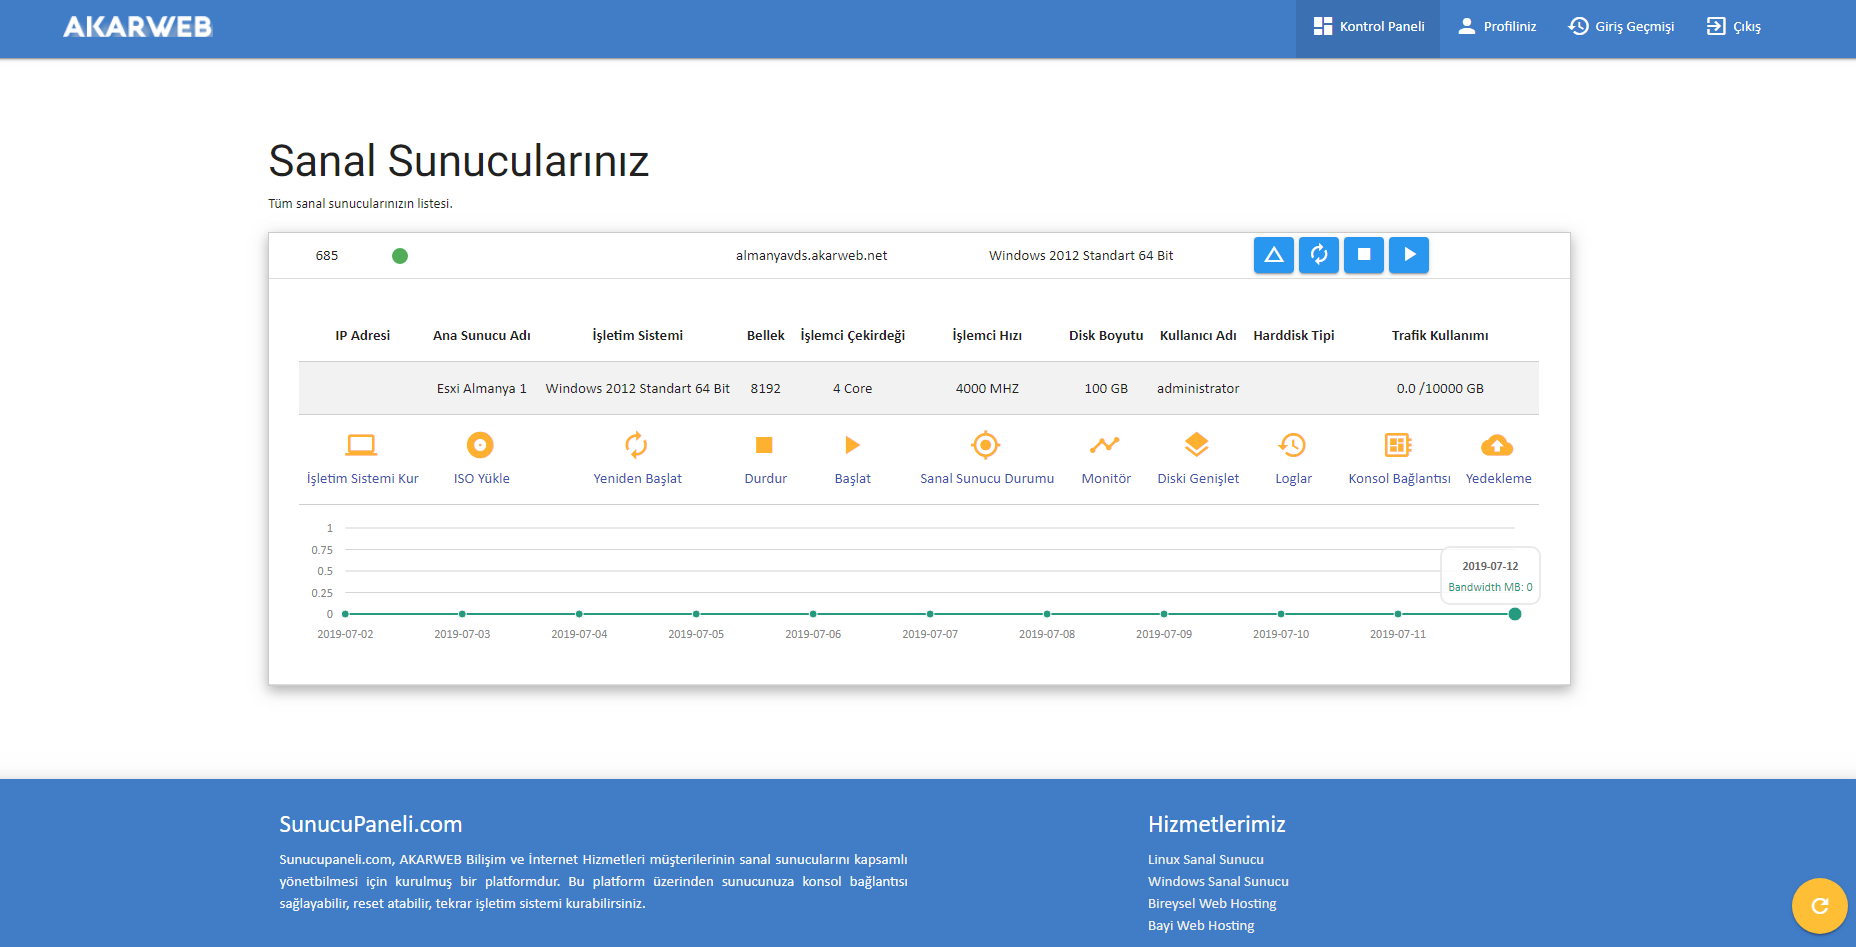Open the İşletim Sistemi Kur link
The height and width of the screenshot is (947, 1856).
[x=363, y=479]
